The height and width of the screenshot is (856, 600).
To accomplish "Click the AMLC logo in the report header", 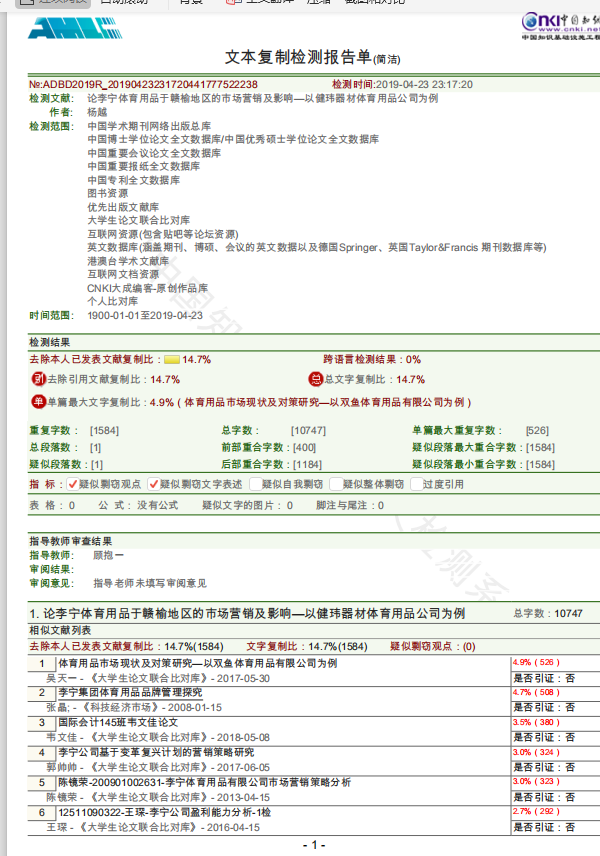I will coord(75,28).
